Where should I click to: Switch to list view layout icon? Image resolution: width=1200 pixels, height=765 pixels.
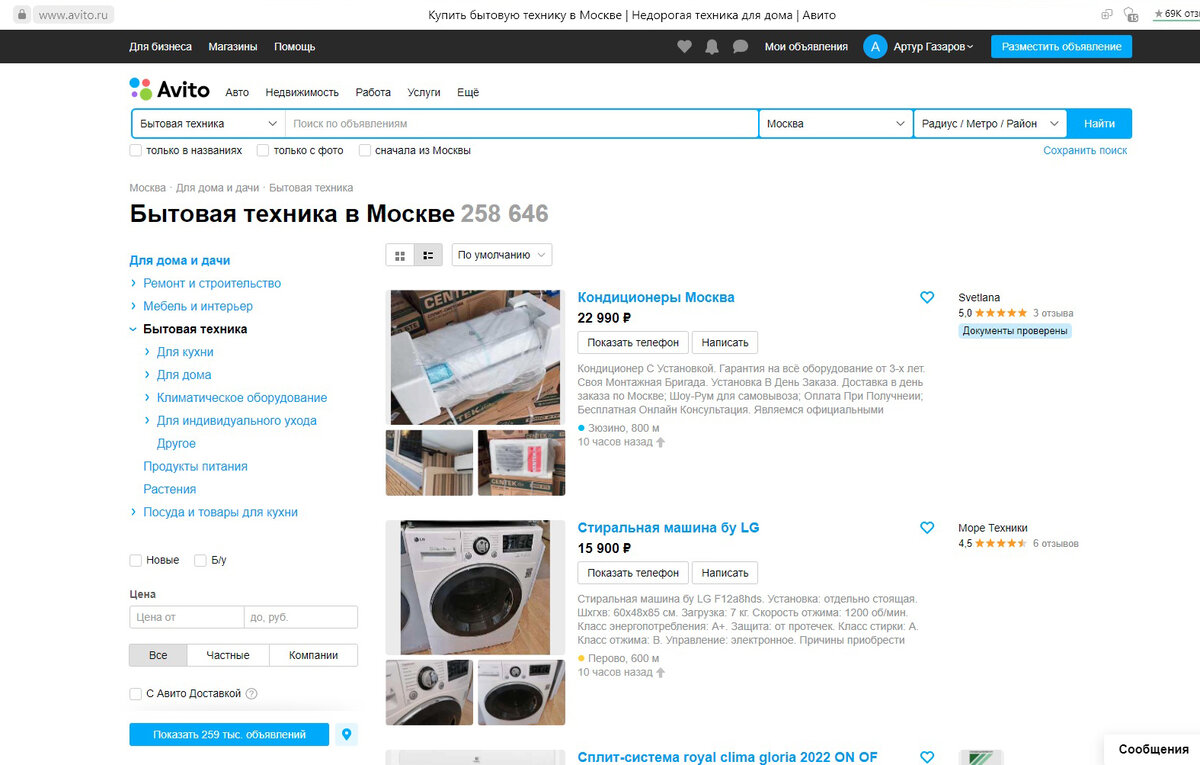click(428, 255)
